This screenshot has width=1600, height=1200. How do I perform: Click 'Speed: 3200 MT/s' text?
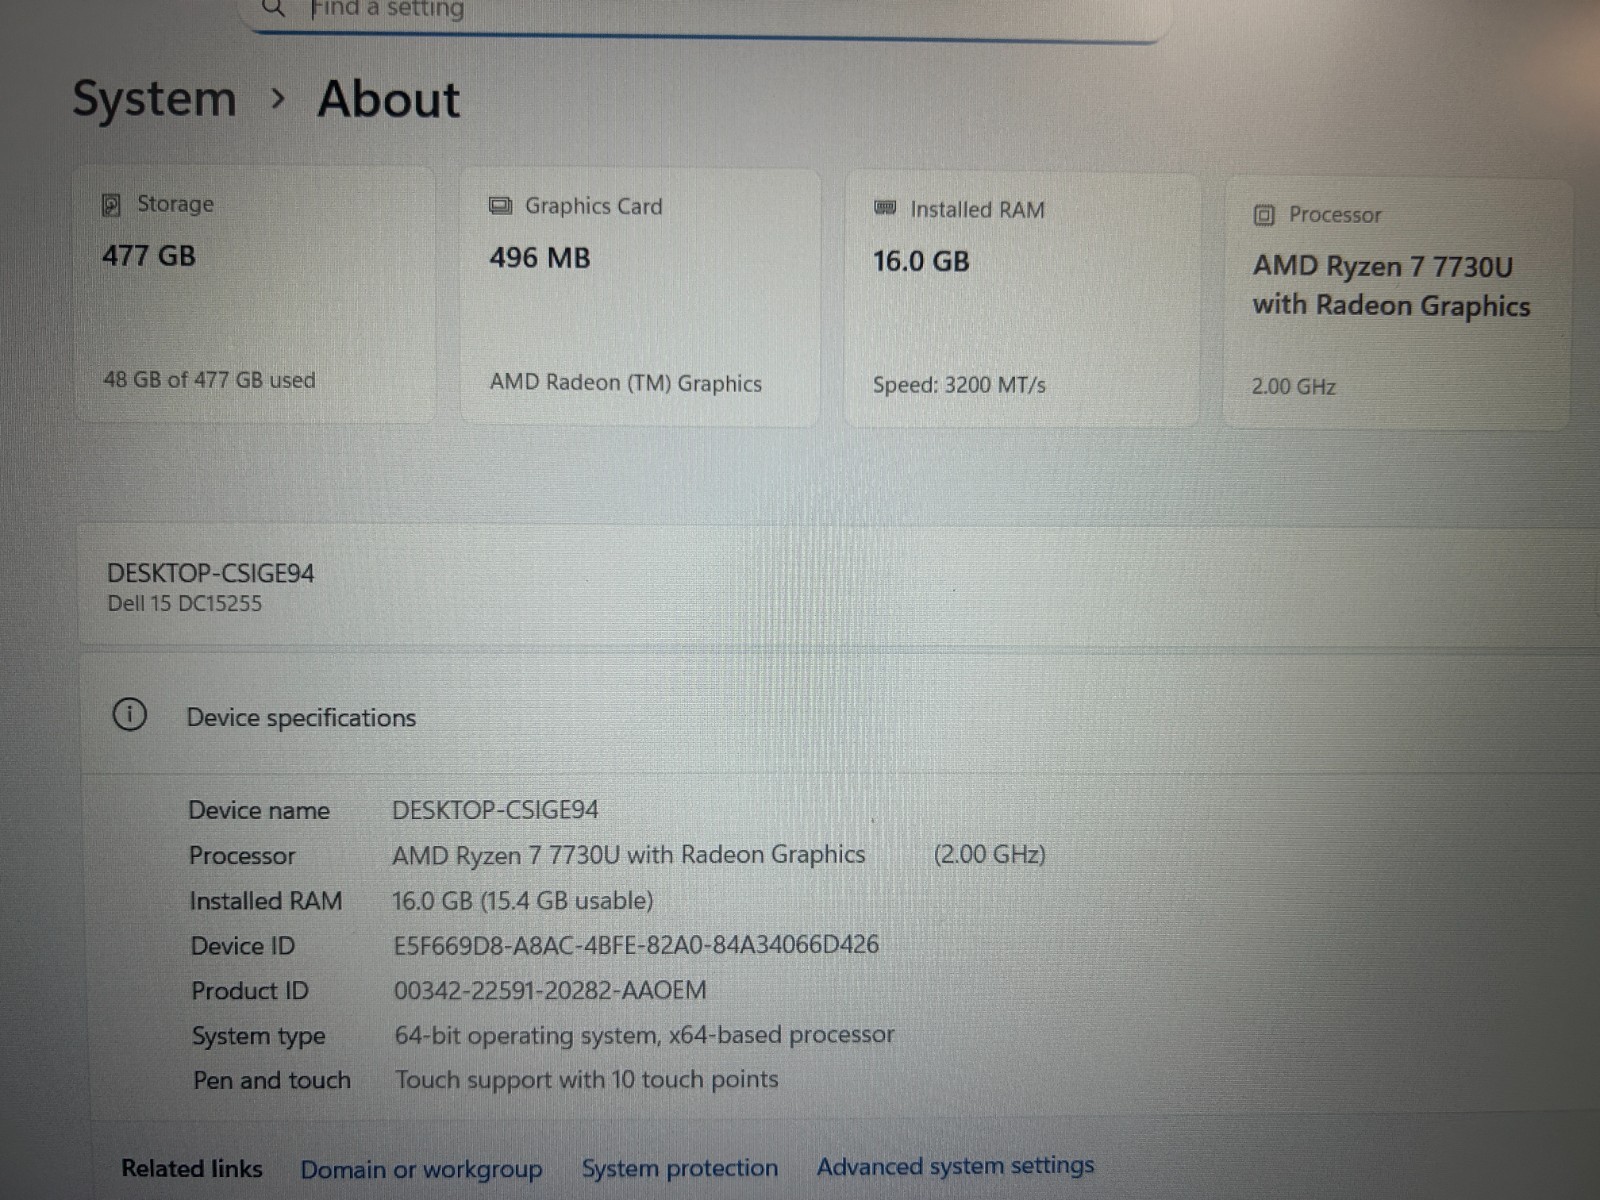[959, 385]
